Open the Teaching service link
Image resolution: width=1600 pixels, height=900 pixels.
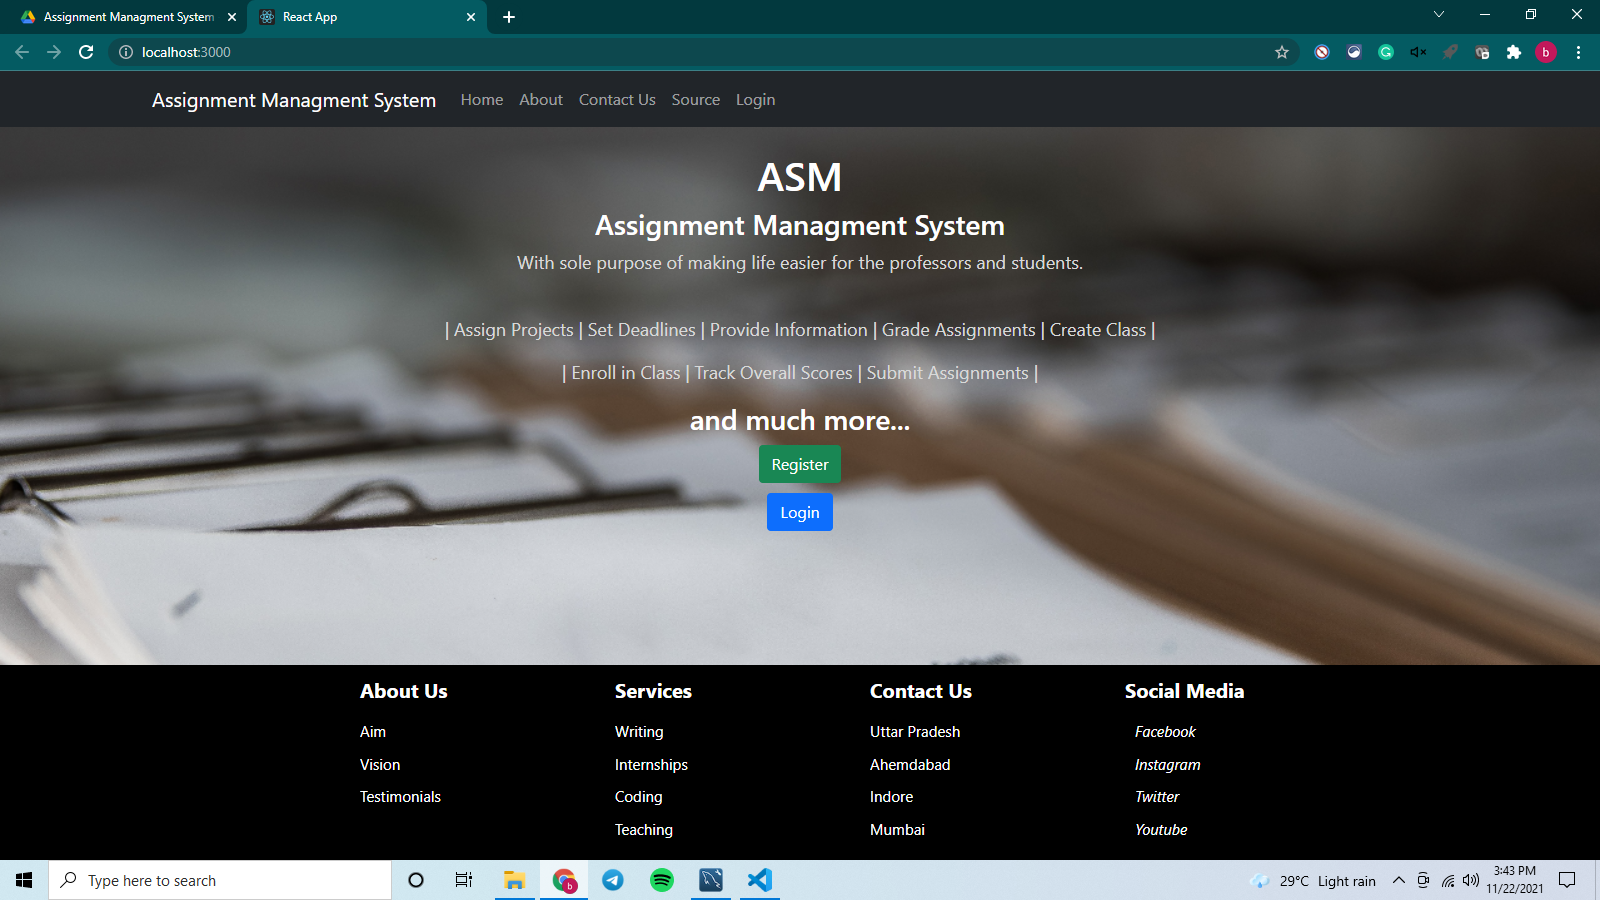[644, 830]
